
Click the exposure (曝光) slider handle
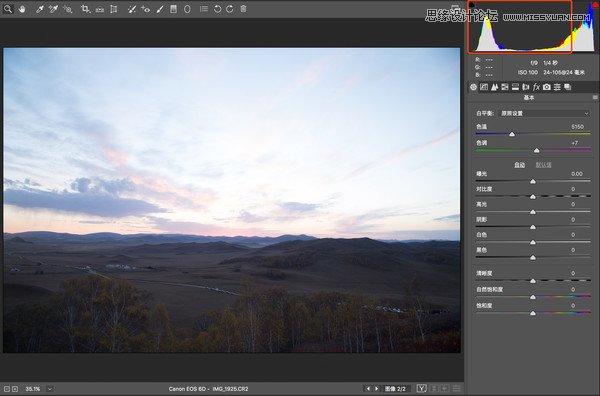click(x=533, y=181)
